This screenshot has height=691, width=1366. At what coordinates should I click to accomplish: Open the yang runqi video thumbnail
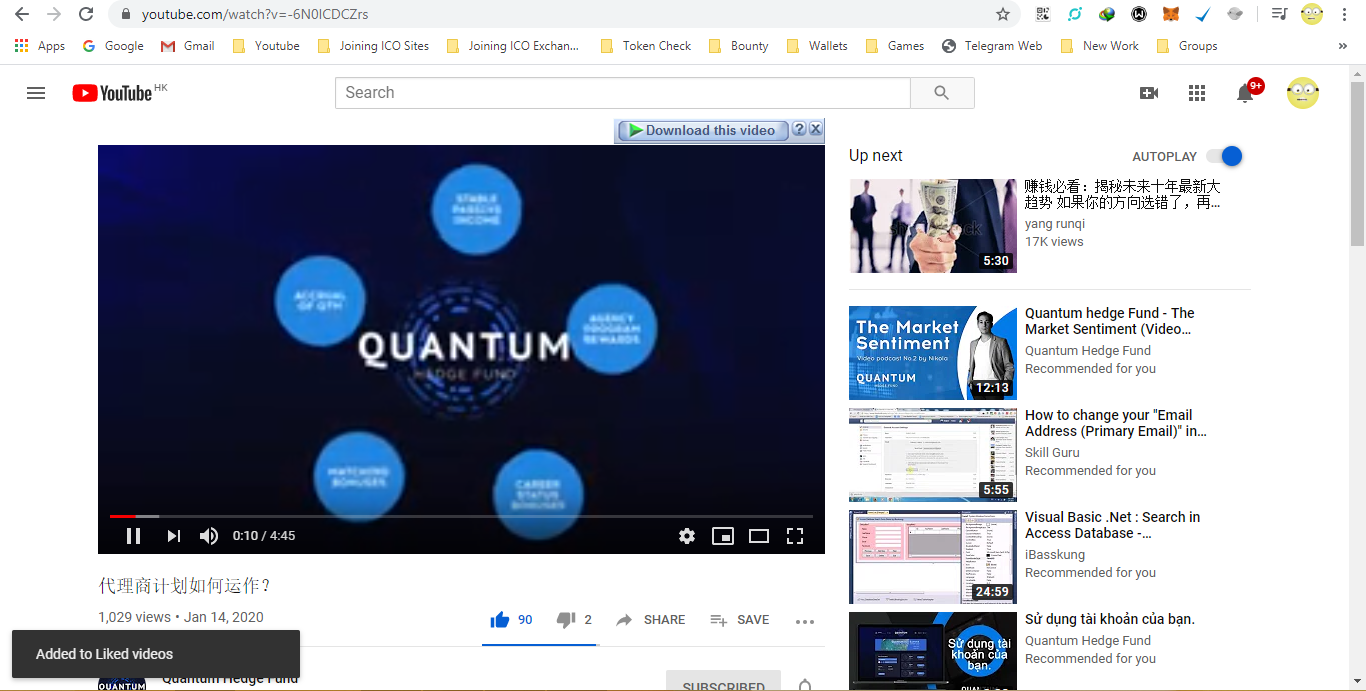tap(933, 226)
